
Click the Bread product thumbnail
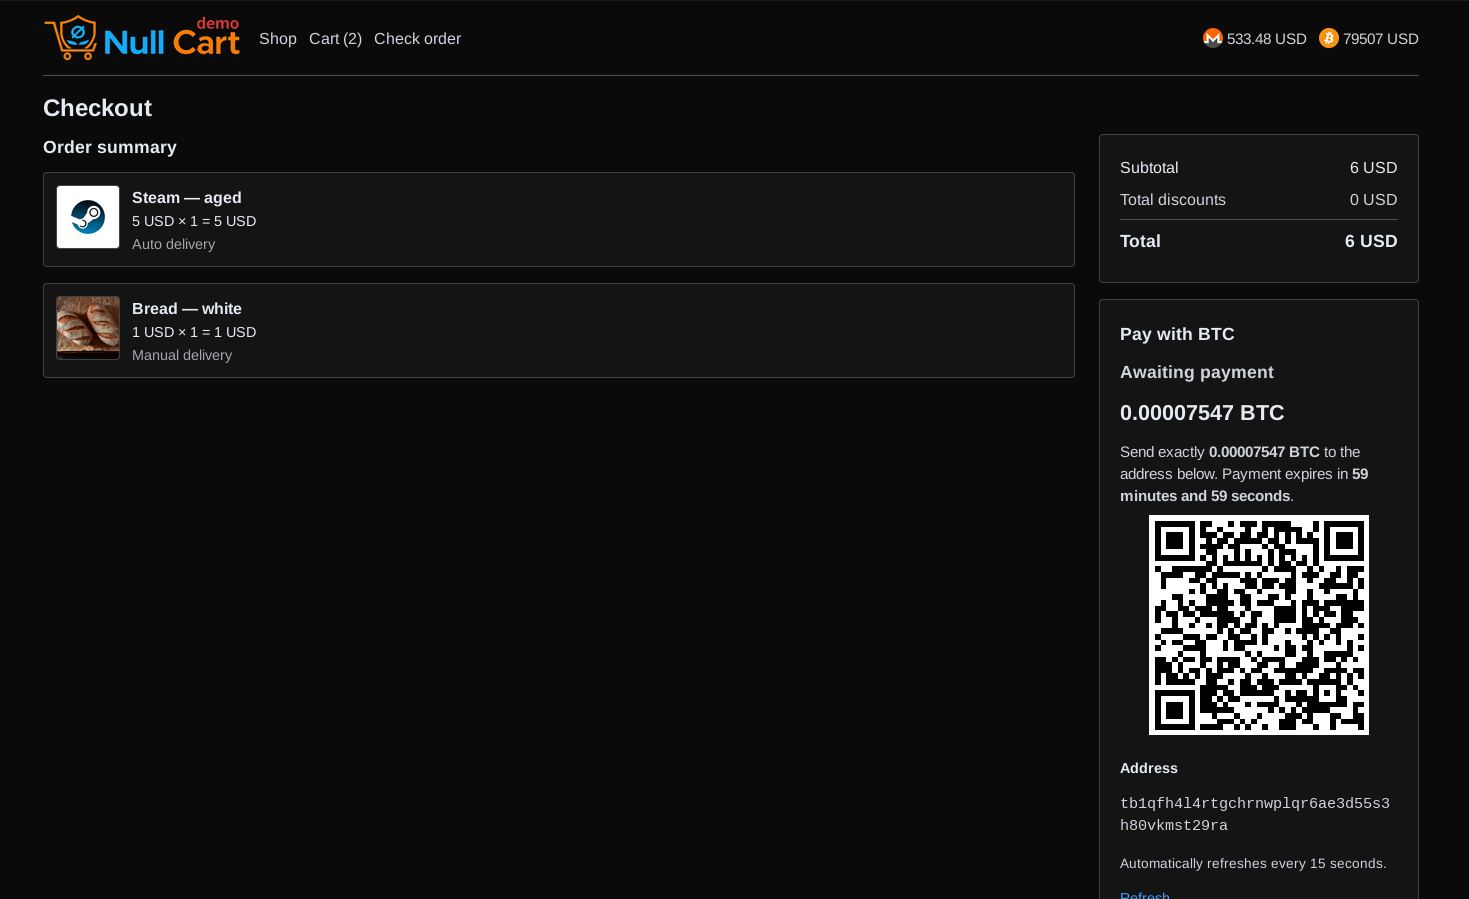pos(88,328)
